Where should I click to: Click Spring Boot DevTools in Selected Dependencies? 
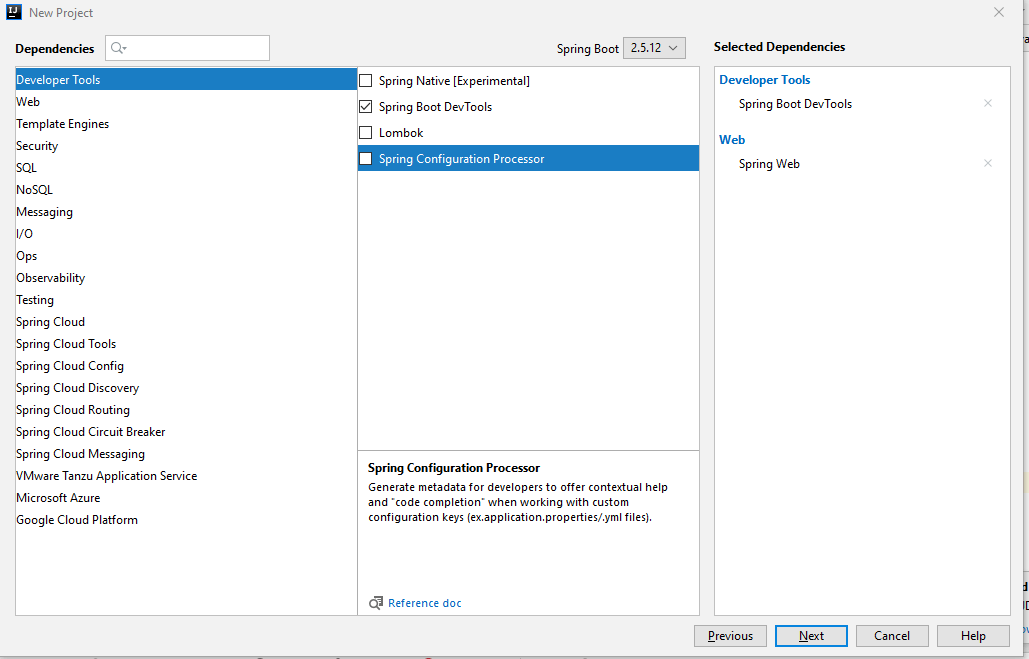pyautogui.click(x=795, y=104)
